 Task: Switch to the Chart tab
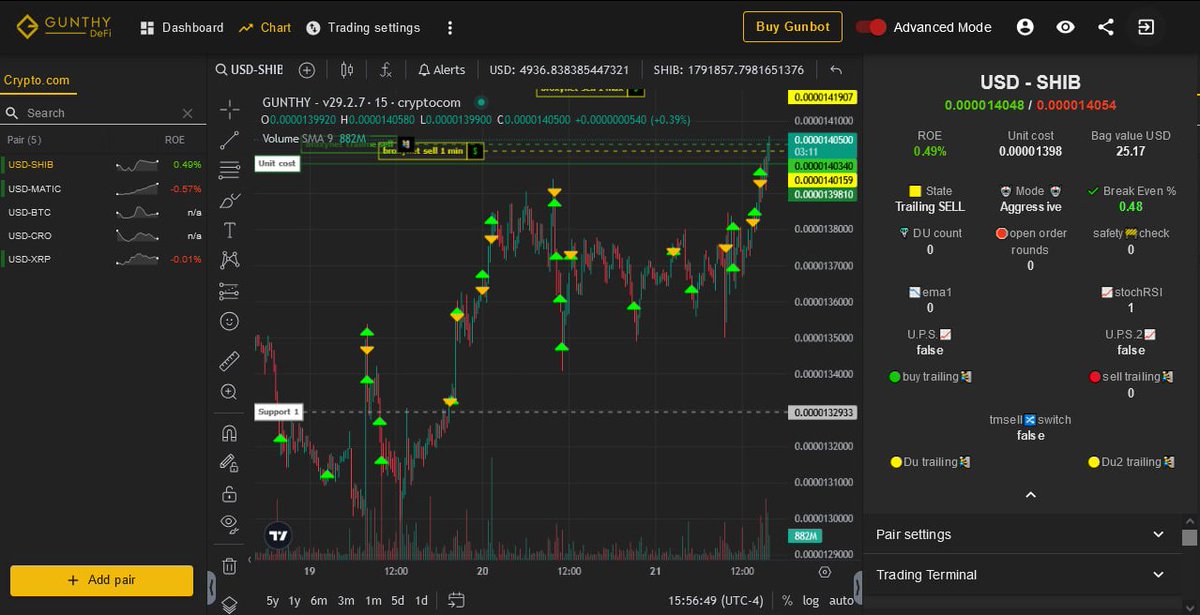(265, 27)
